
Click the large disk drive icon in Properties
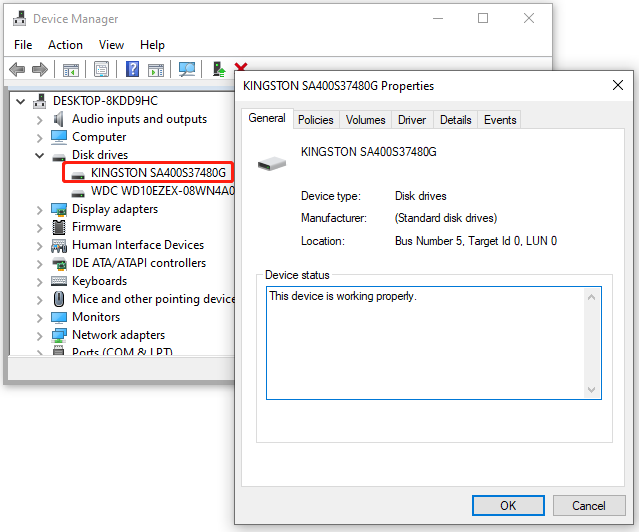tap(272, 164)
